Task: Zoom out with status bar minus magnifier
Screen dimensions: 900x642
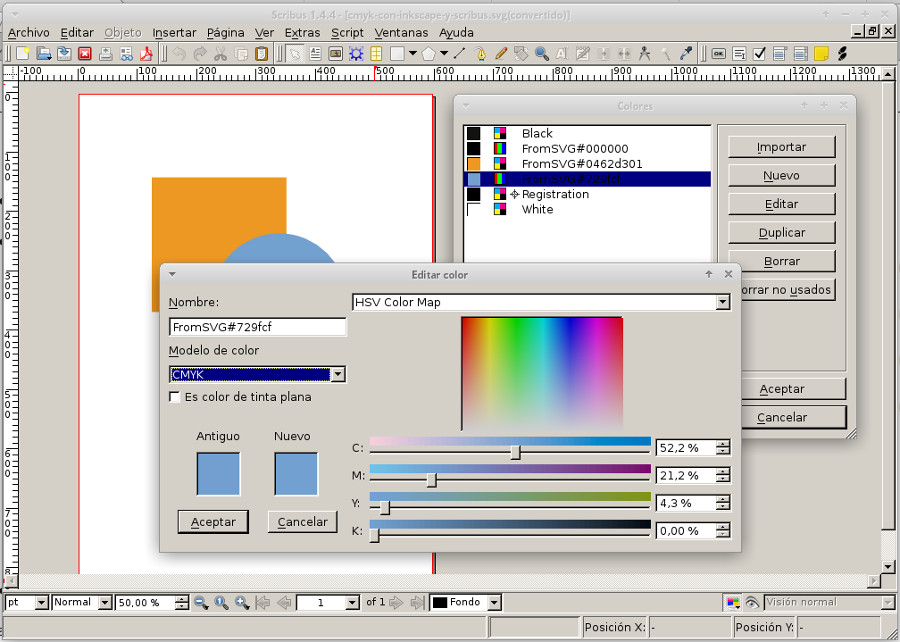Action: [x=201, y=602]
